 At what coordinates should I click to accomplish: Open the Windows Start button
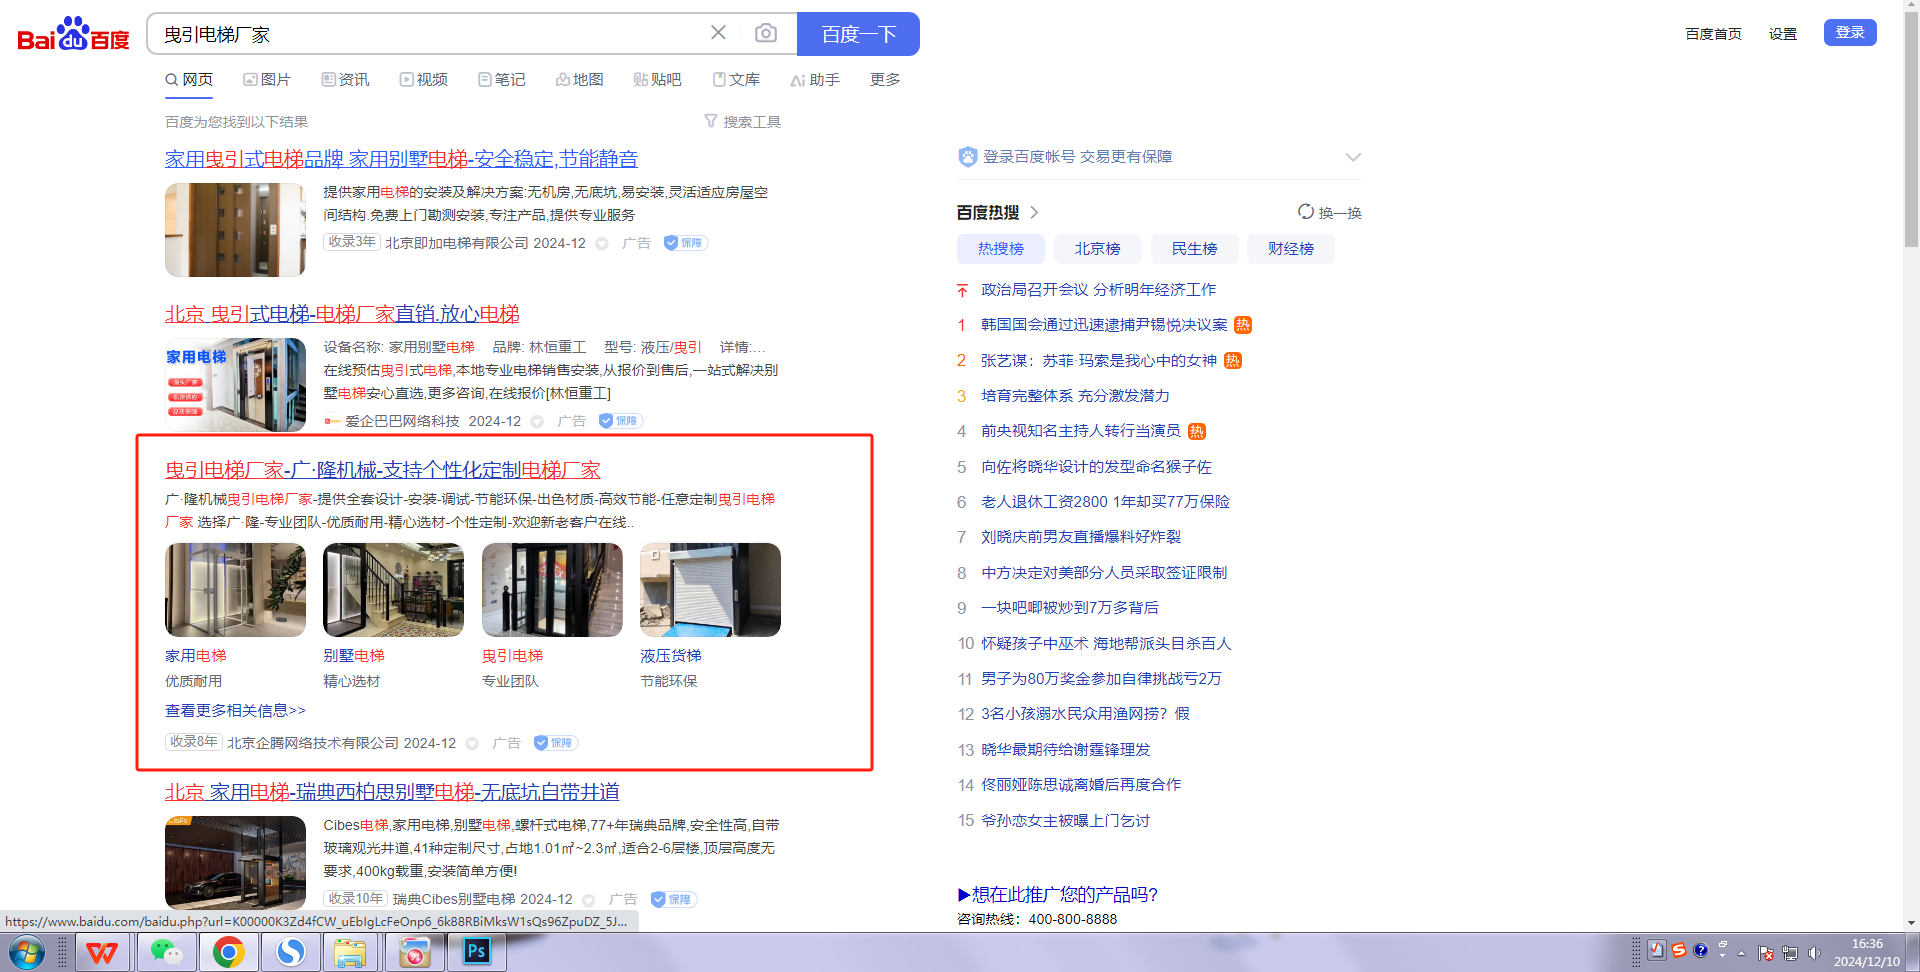[x=28, y=953]
